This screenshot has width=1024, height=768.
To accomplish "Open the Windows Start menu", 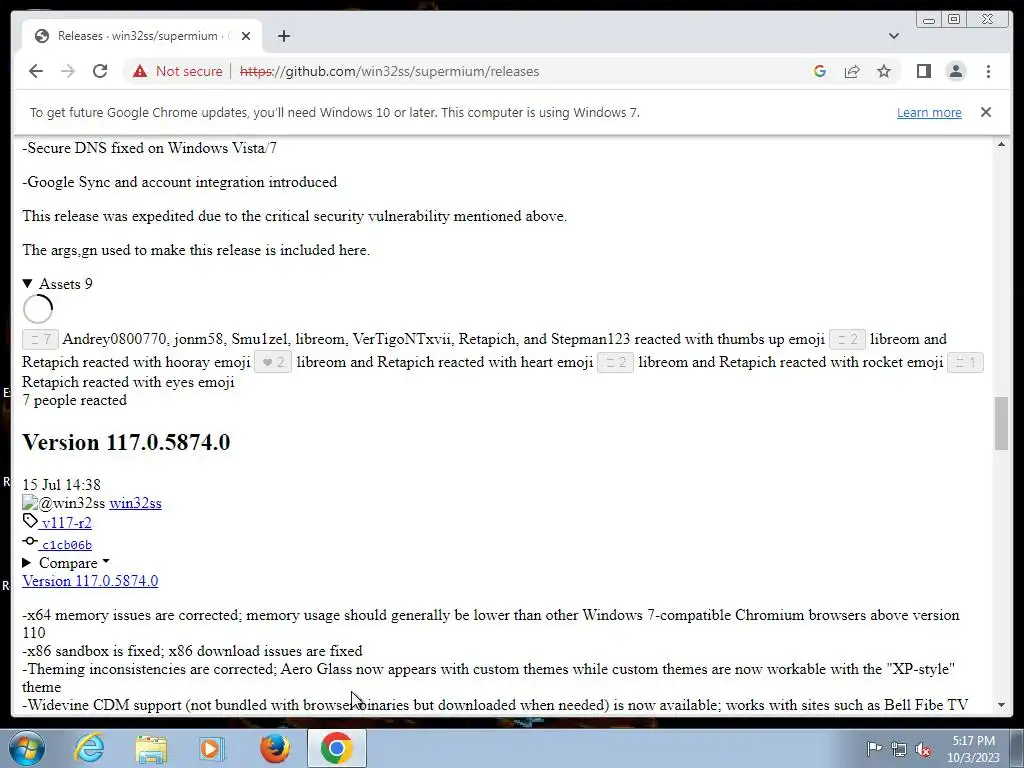I will click(x=26, y=748).
